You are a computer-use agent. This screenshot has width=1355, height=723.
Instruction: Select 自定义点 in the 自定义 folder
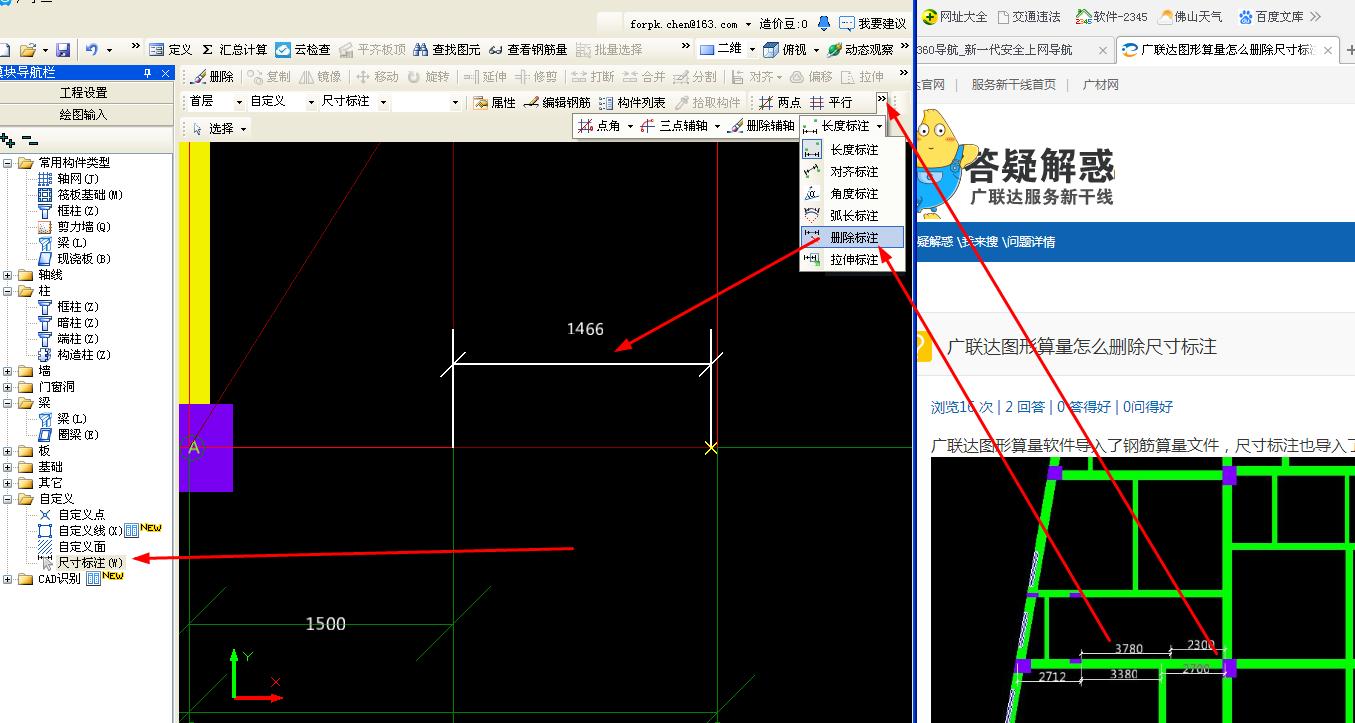point(81,515)
